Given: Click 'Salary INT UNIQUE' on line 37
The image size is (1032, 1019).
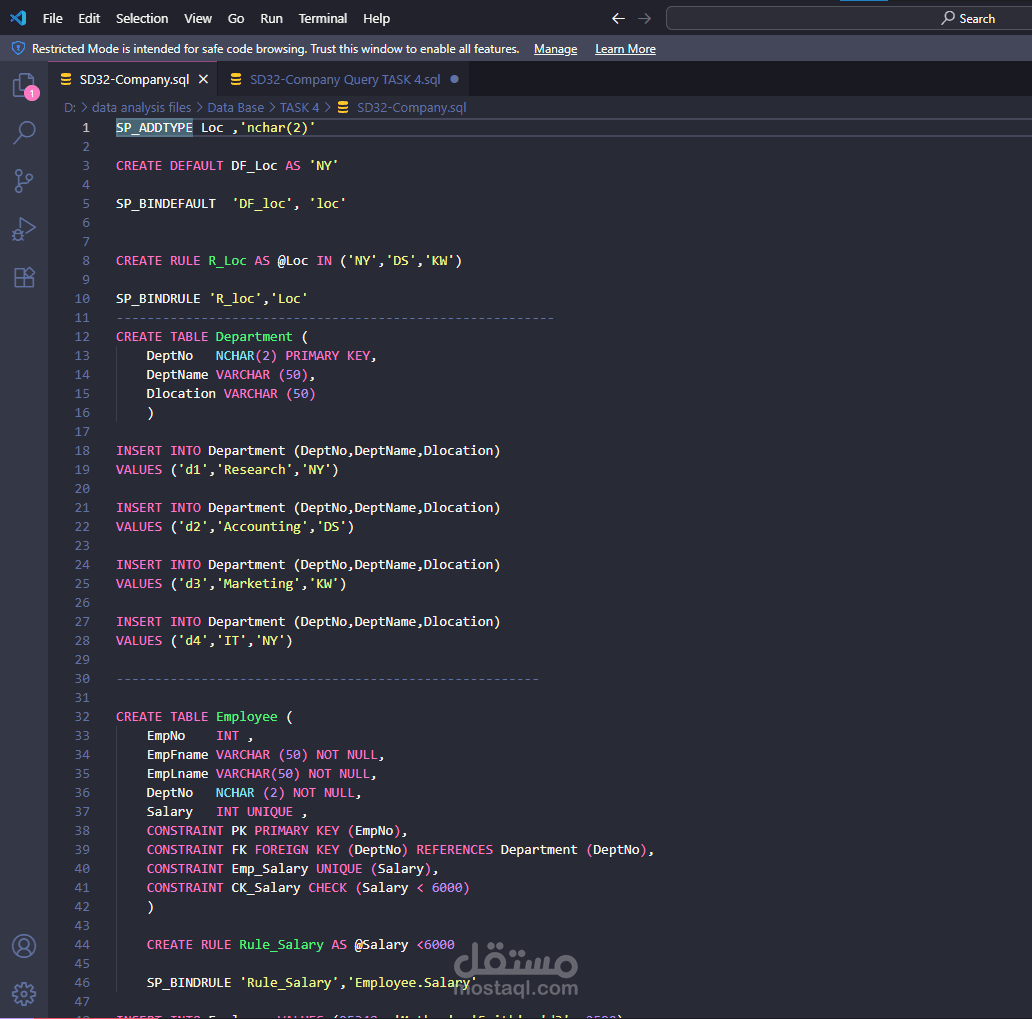Looking at the screenshot, I should point(220,812).
